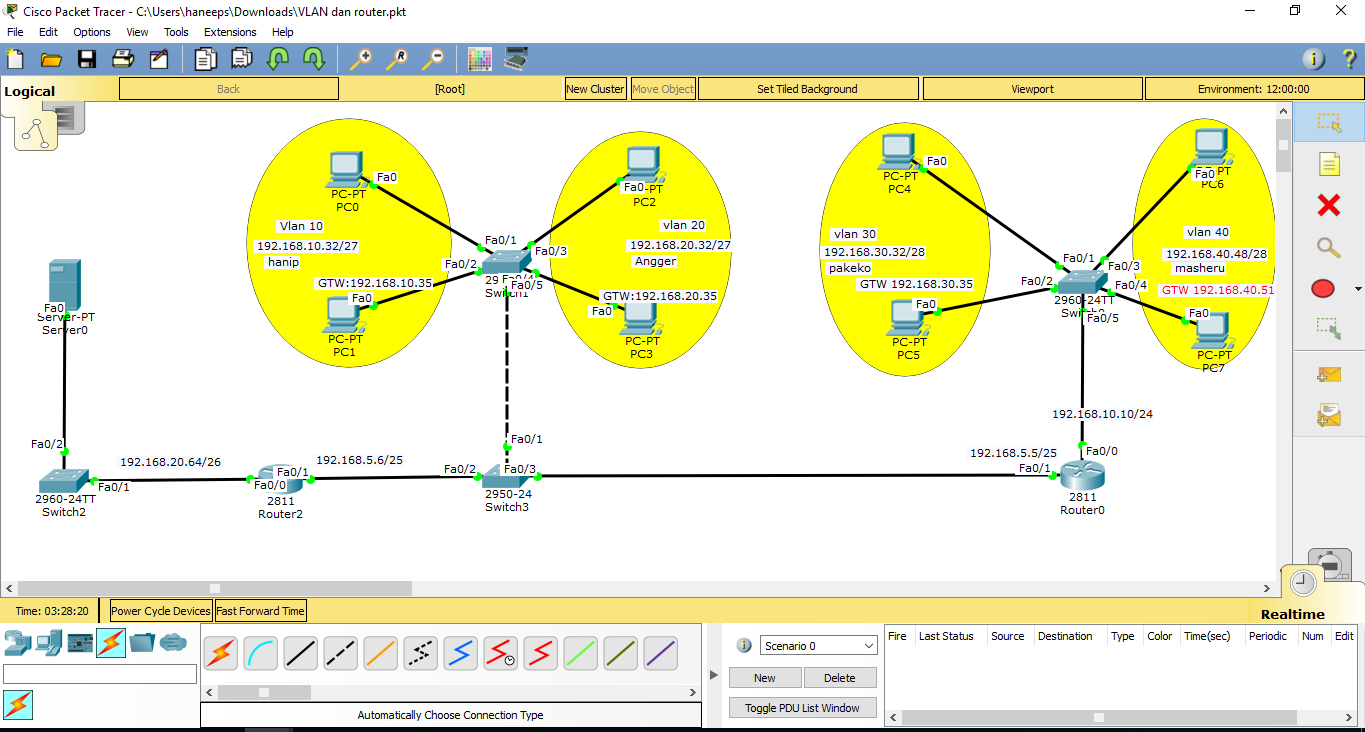
Task: Open the Extensions menu
Action: tap(230, 31)
